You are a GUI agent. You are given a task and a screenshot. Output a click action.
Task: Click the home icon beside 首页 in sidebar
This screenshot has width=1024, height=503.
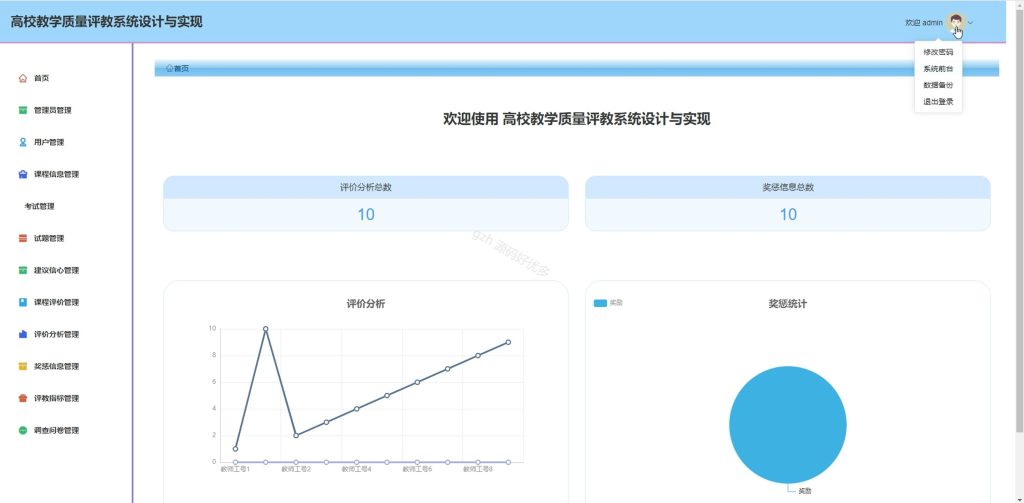23,78
